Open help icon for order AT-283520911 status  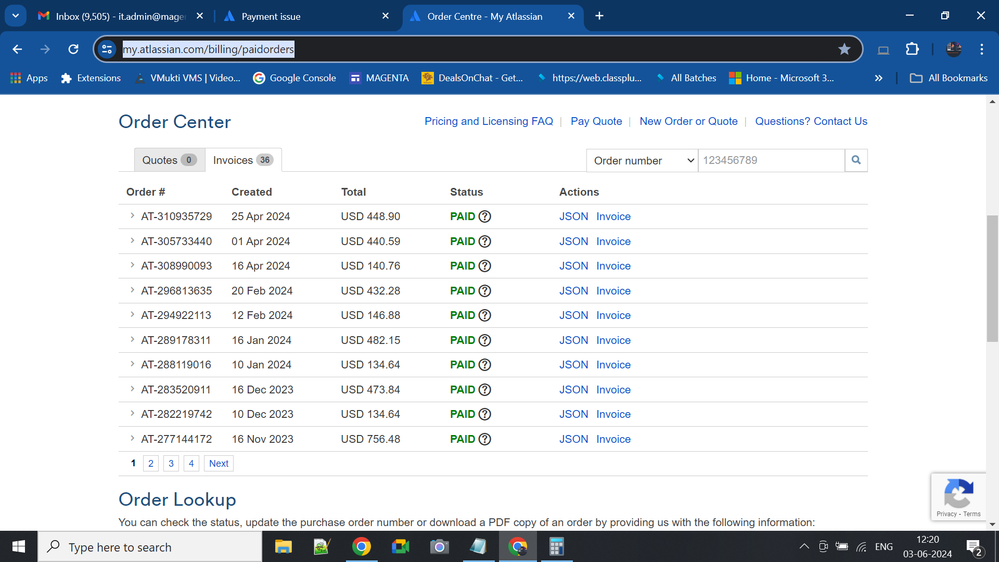coord(485,389)
